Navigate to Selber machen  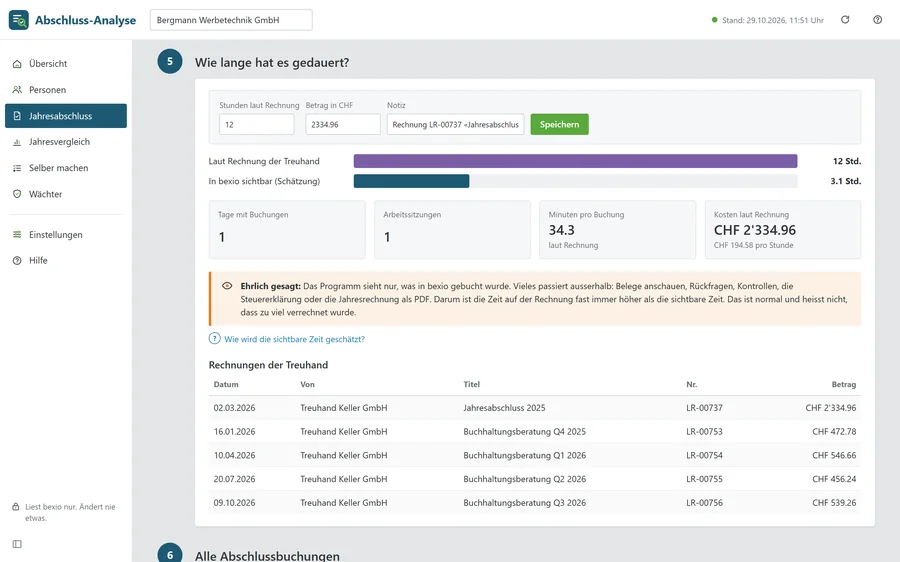pyautogui.click(x=66, y=168)
